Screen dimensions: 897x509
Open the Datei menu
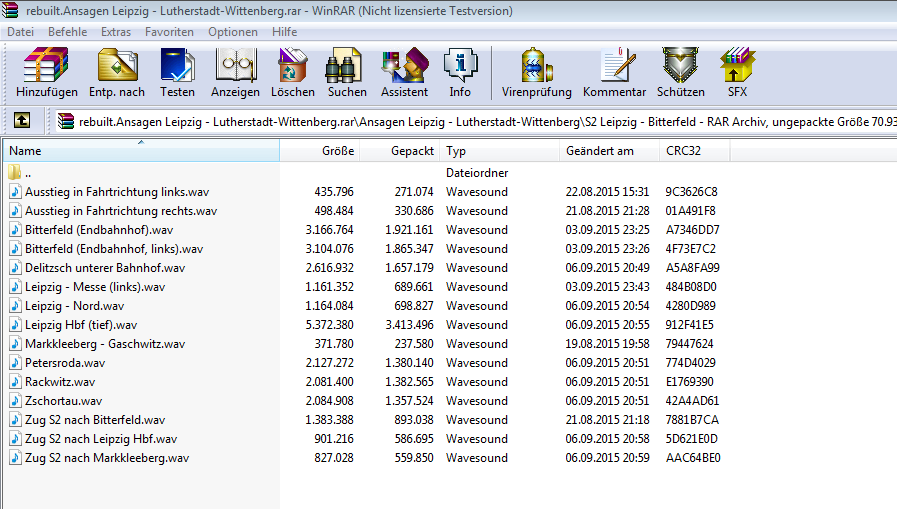[x=21, y=32]
